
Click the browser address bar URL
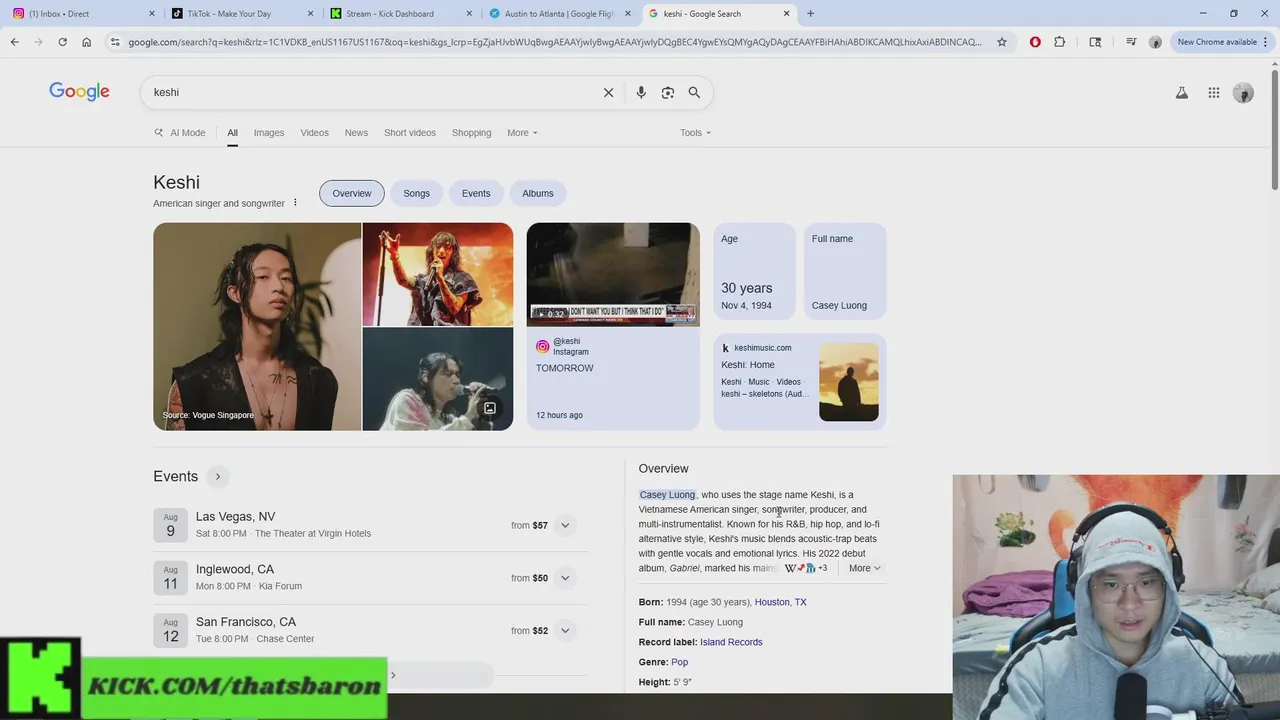click(555, 42)
